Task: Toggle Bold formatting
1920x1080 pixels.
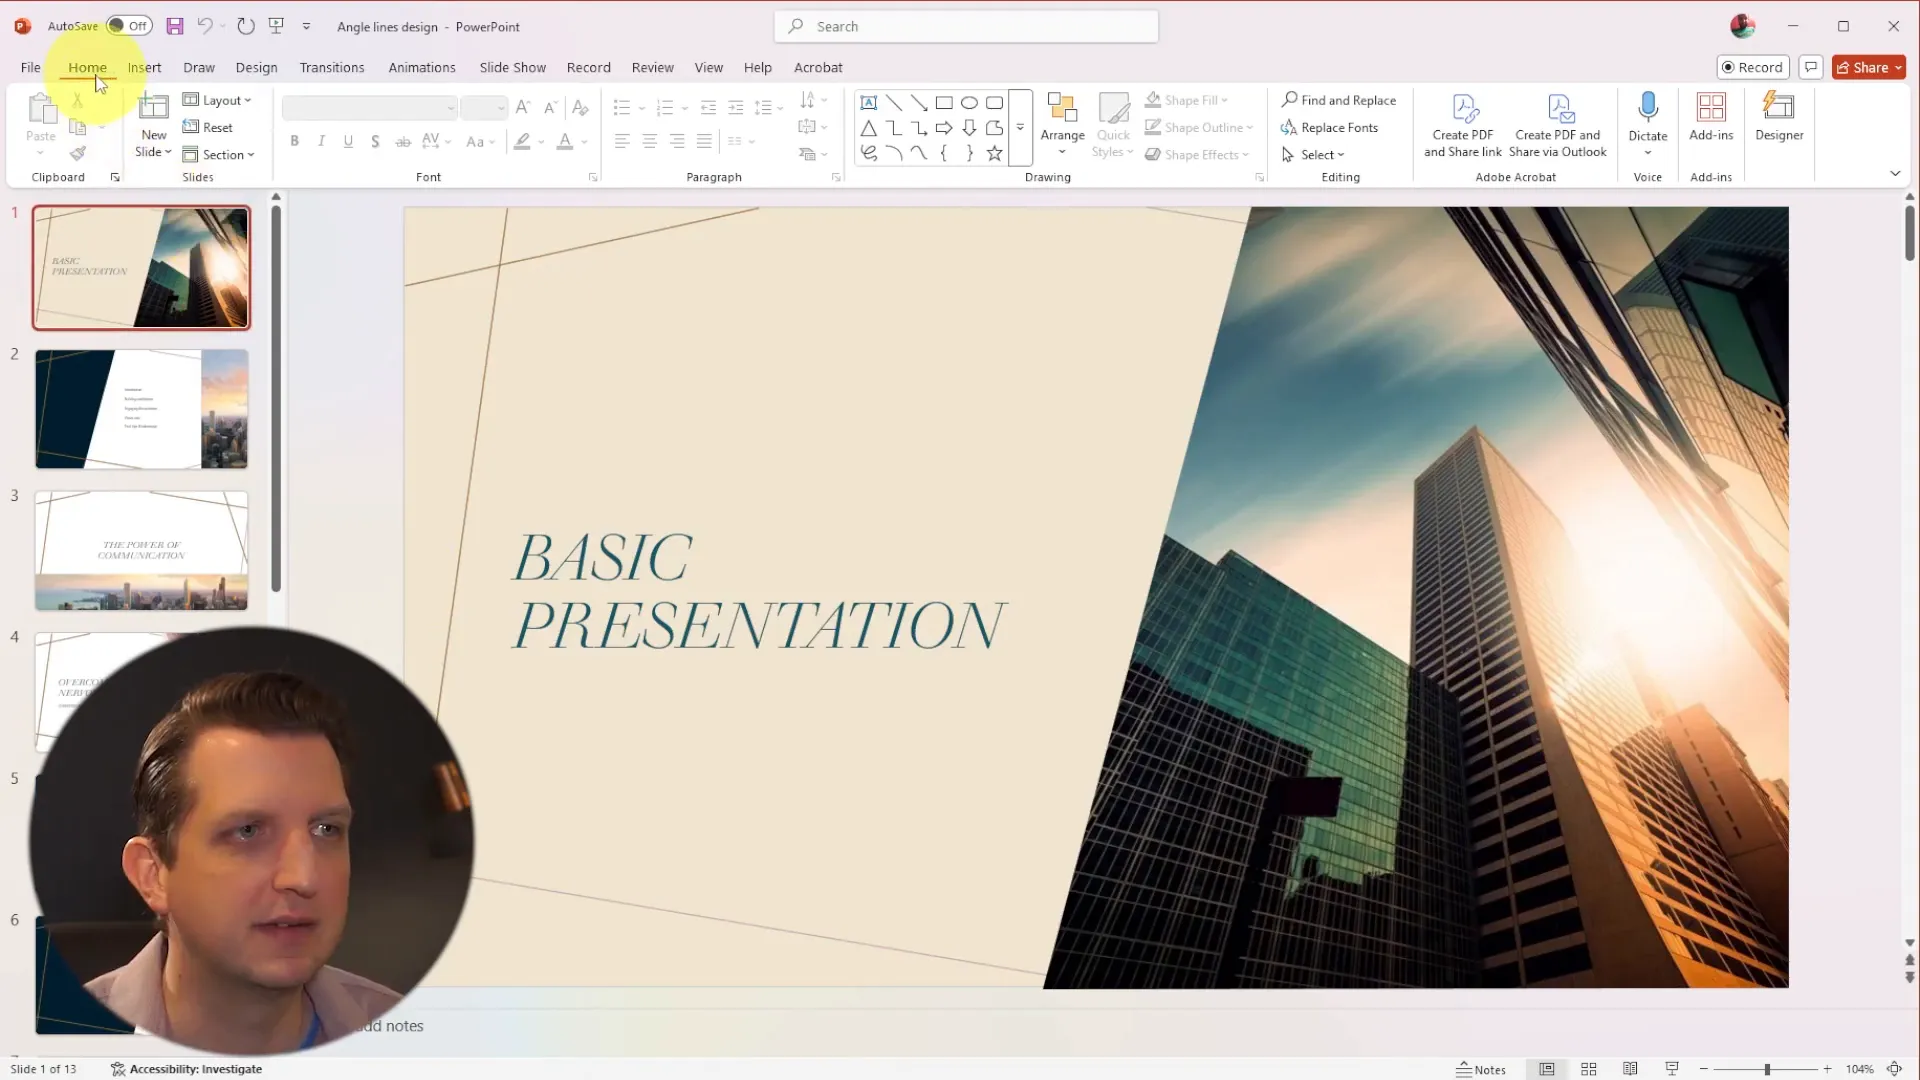Action: pyautogui.click(x=294, y=141)
